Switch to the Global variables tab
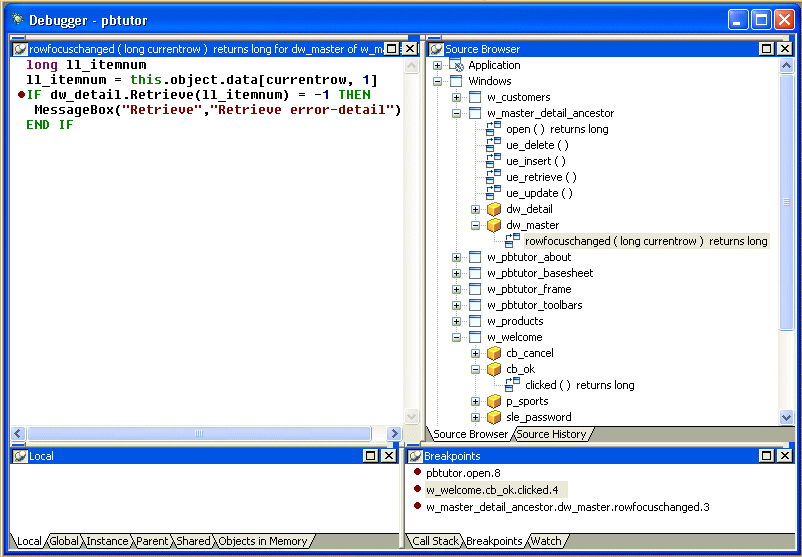802x557 pixels. 64,541
